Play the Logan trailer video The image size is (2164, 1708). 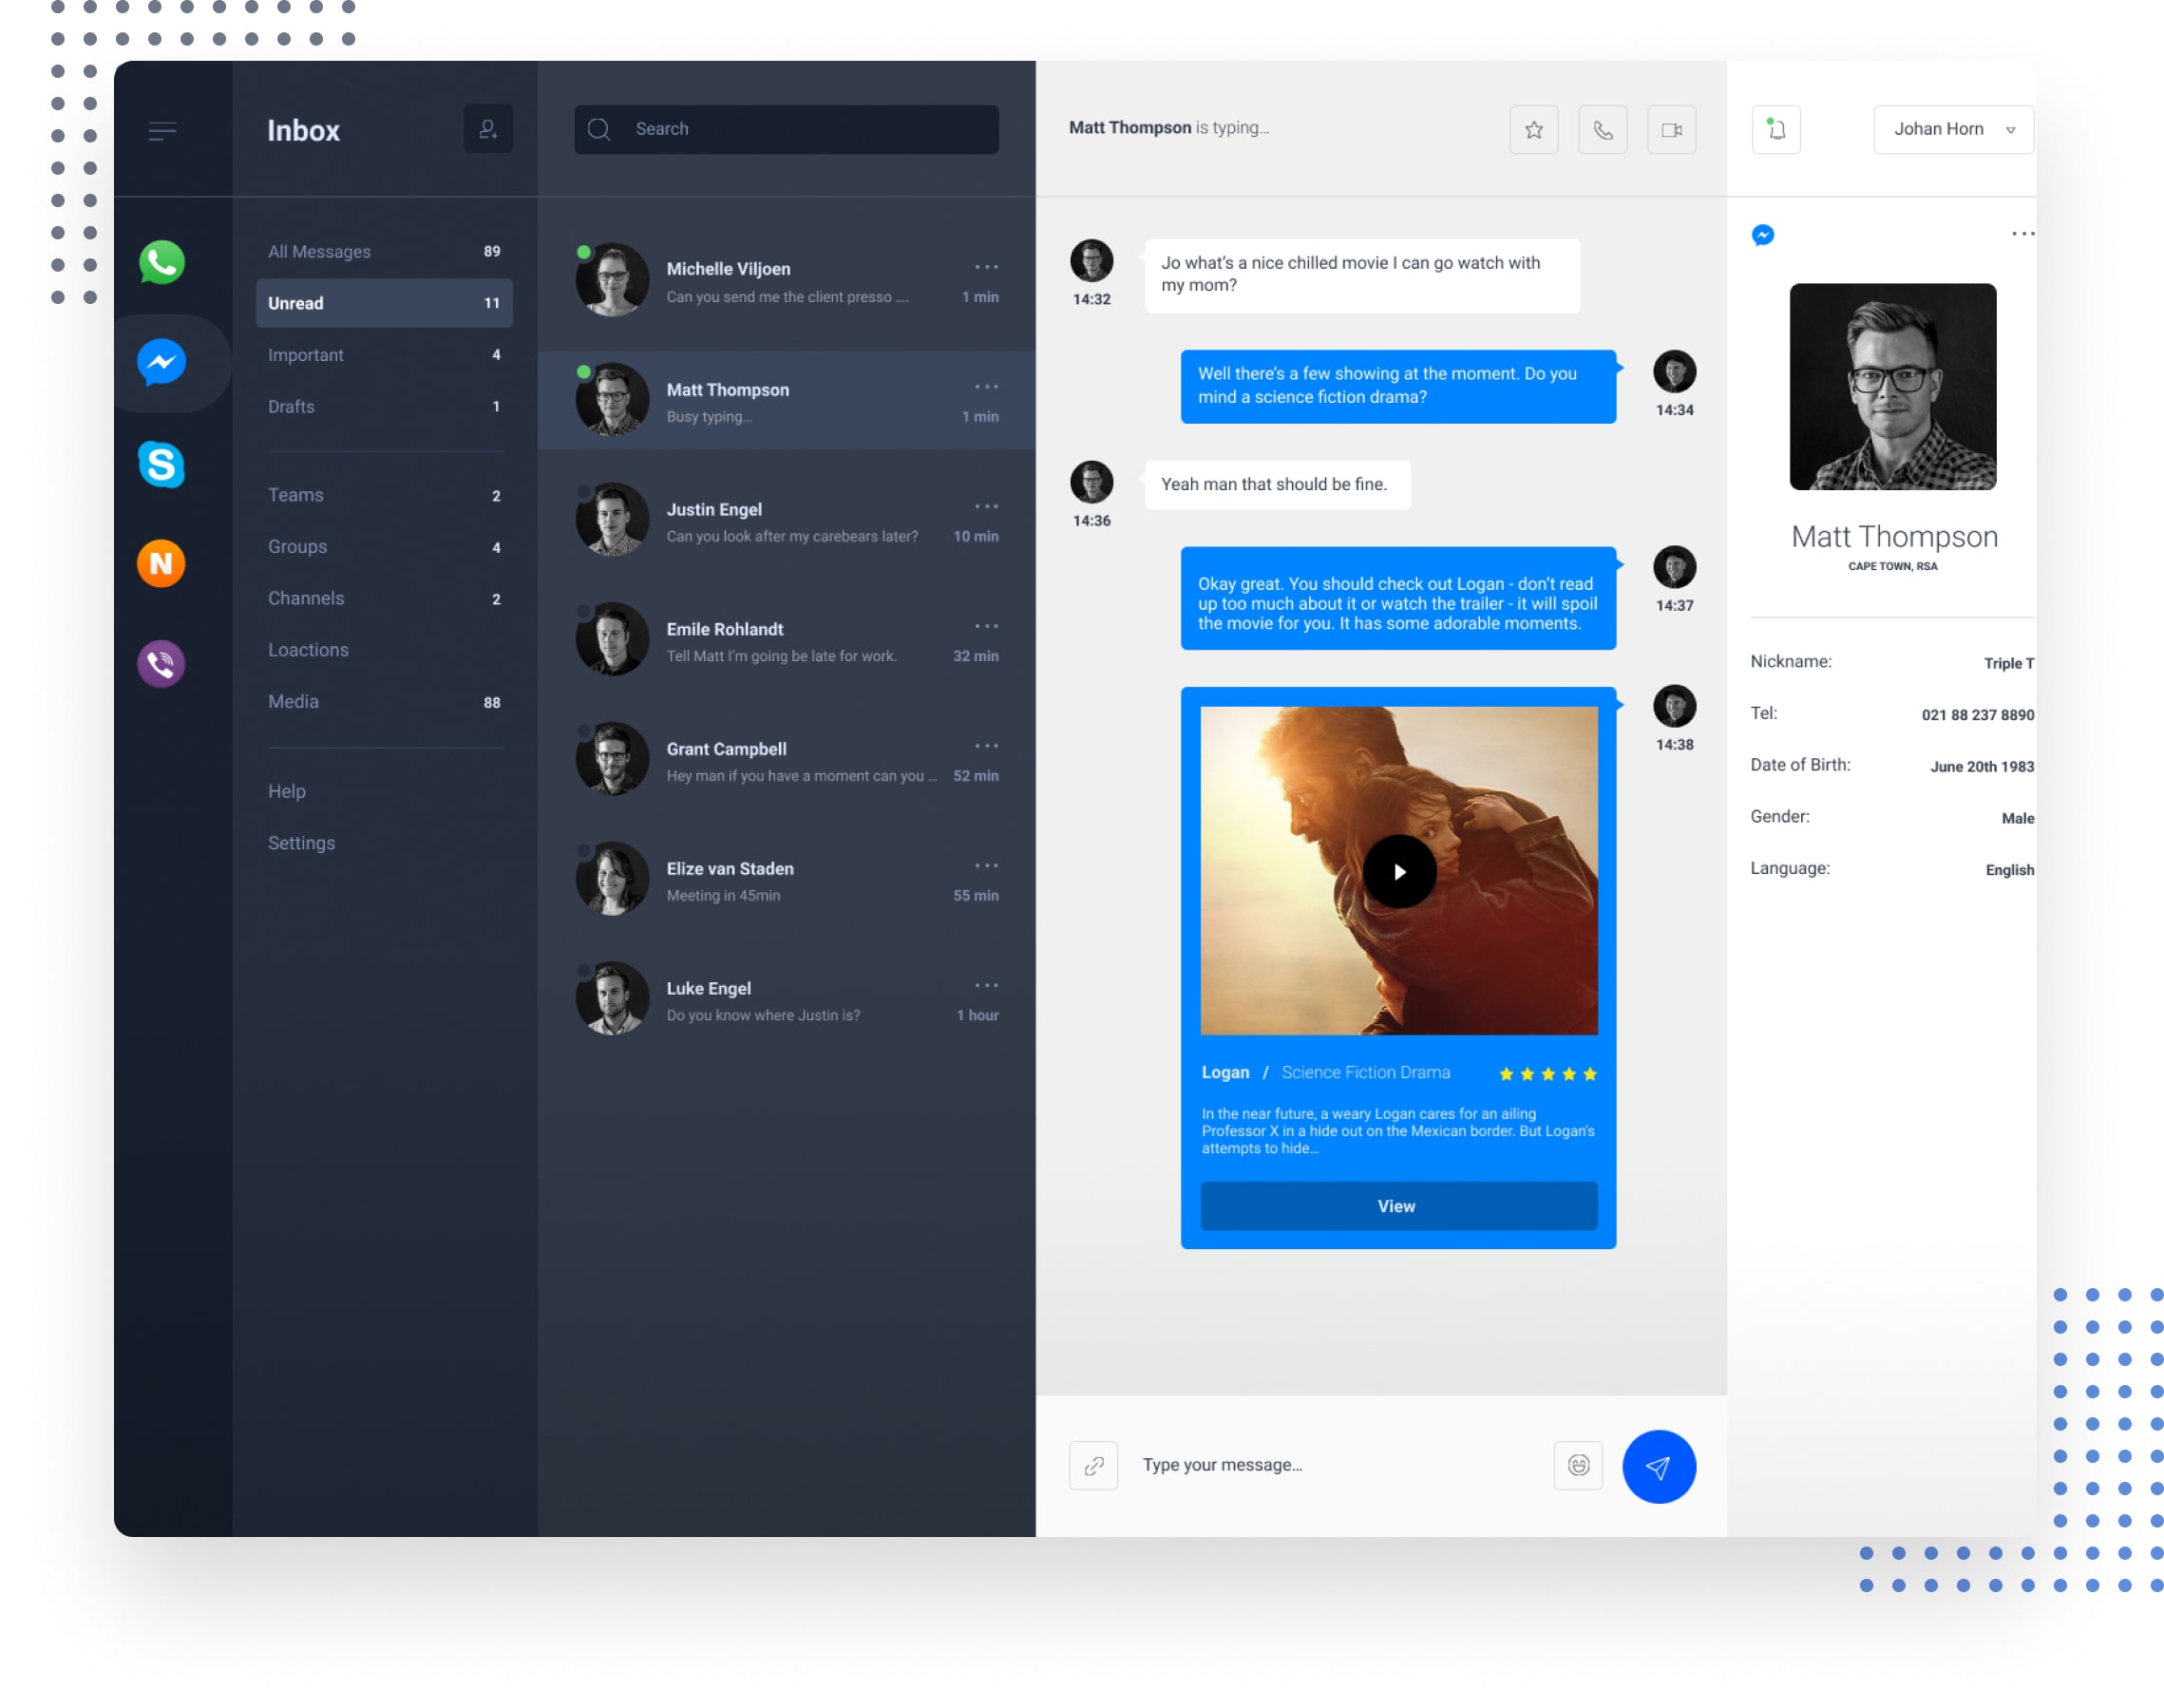click(1399, 871)
